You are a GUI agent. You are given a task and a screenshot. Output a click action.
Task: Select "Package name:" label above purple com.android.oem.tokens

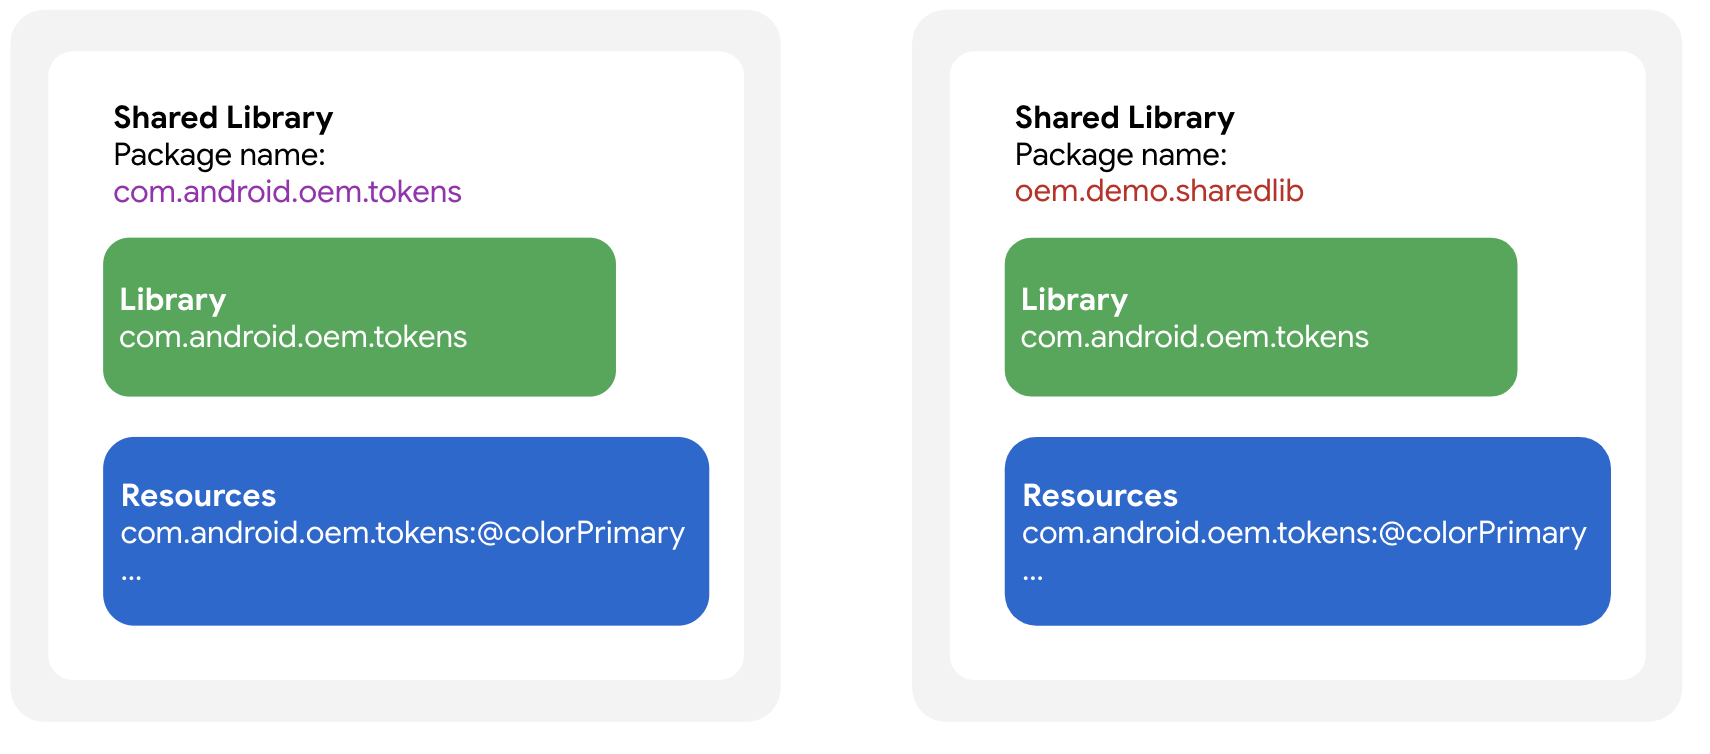click(219, 155)
